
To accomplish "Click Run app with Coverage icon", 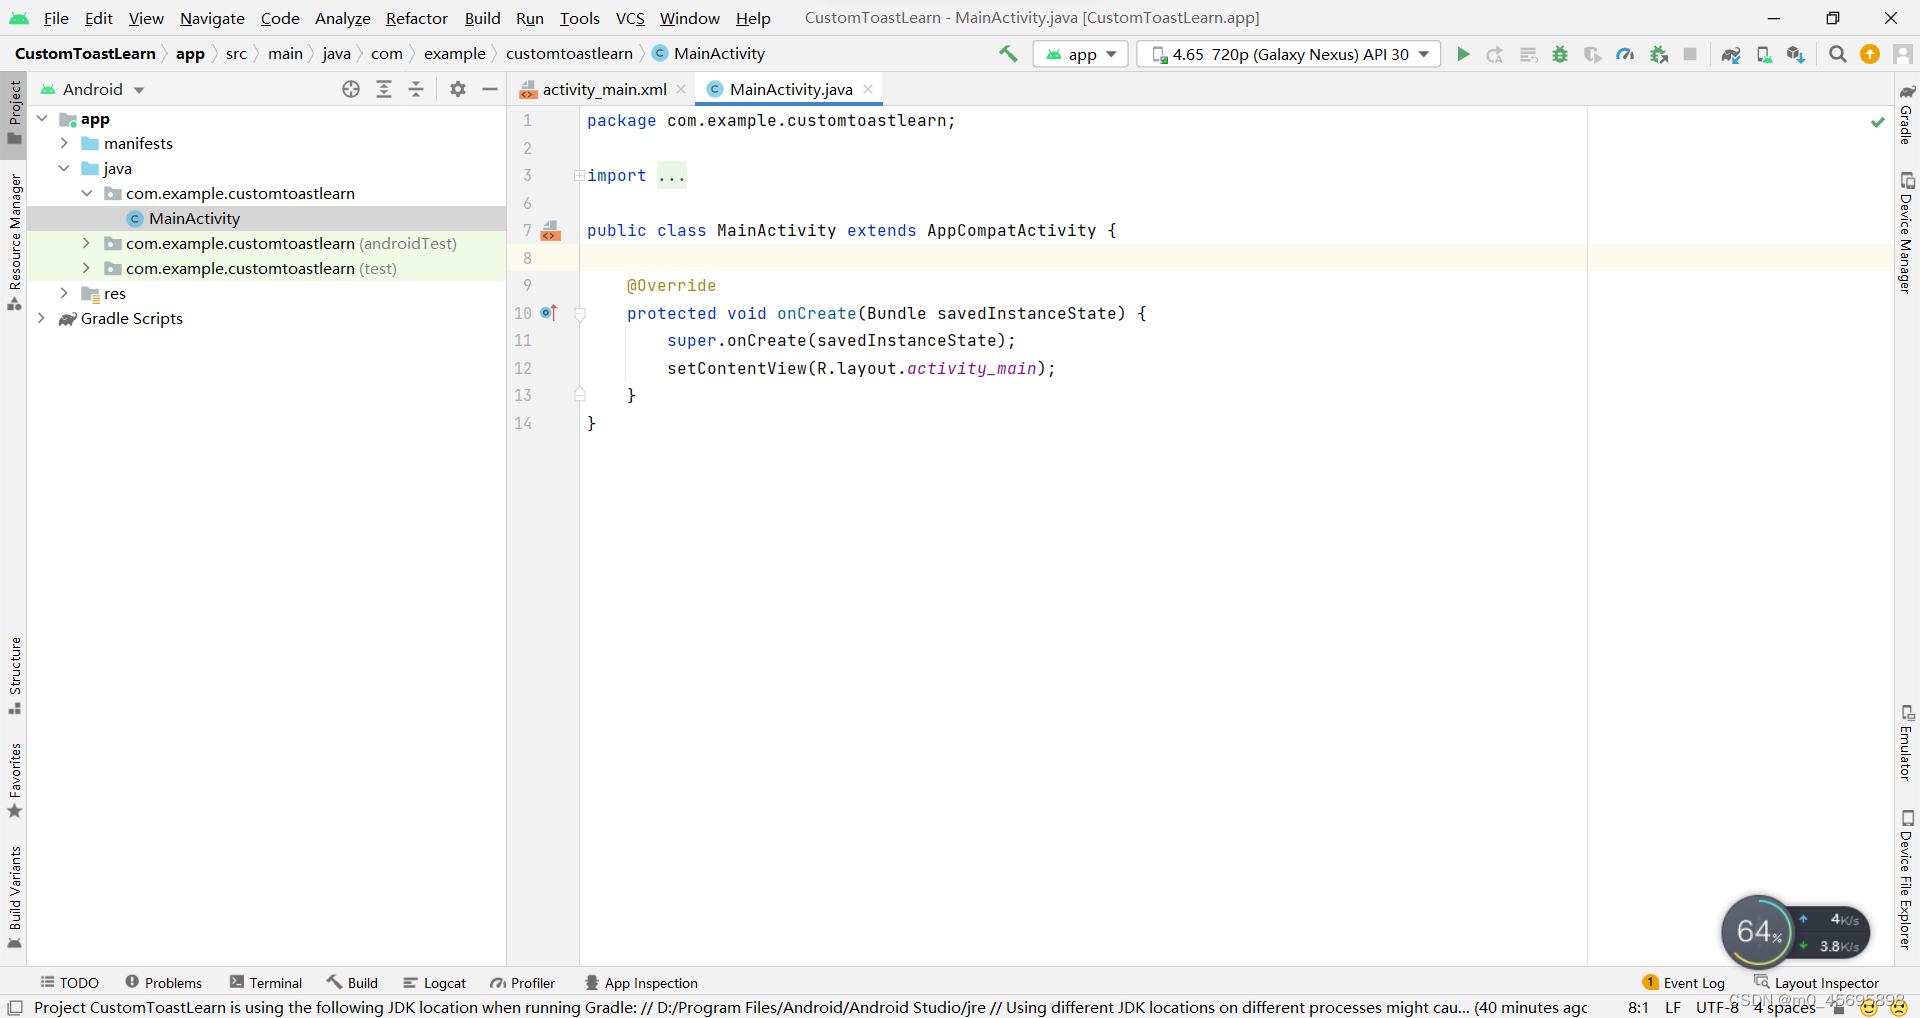I will tap(1593, 54).
